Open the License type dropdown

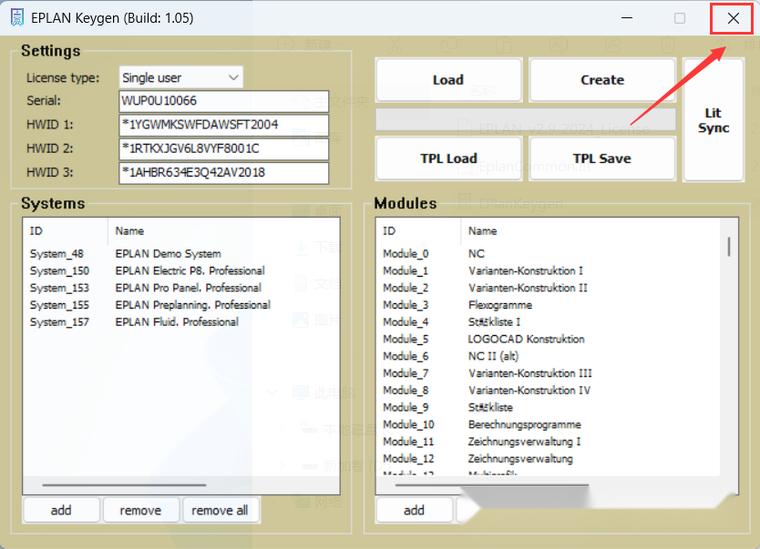[181, 78]
